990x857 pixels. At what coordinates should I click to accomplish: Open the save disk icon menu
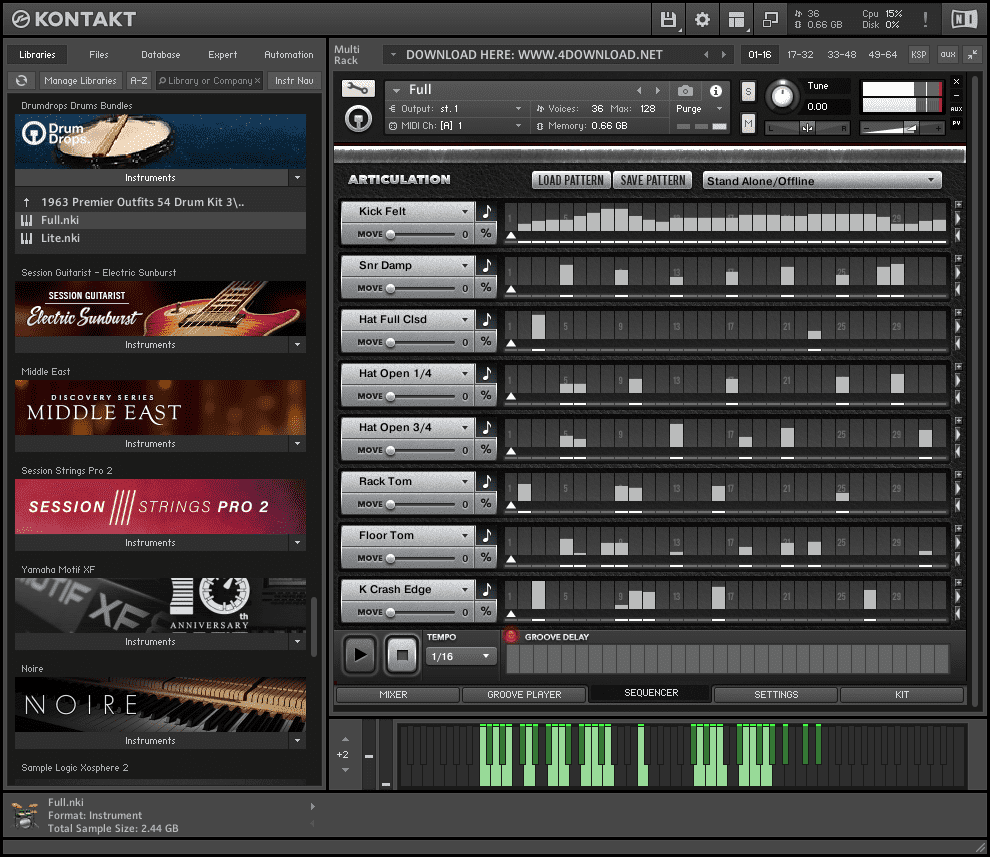668,20
